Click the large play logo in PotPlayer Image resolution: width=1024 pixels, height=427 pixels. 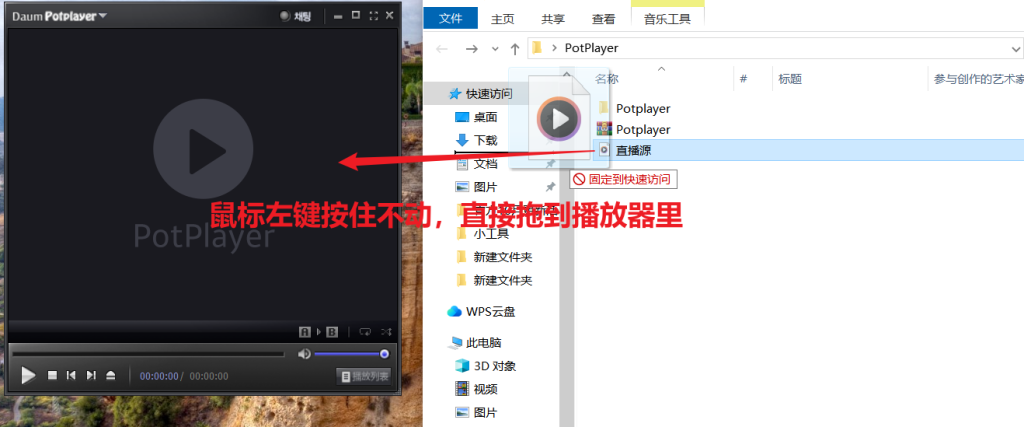click(x=203, y=150)
